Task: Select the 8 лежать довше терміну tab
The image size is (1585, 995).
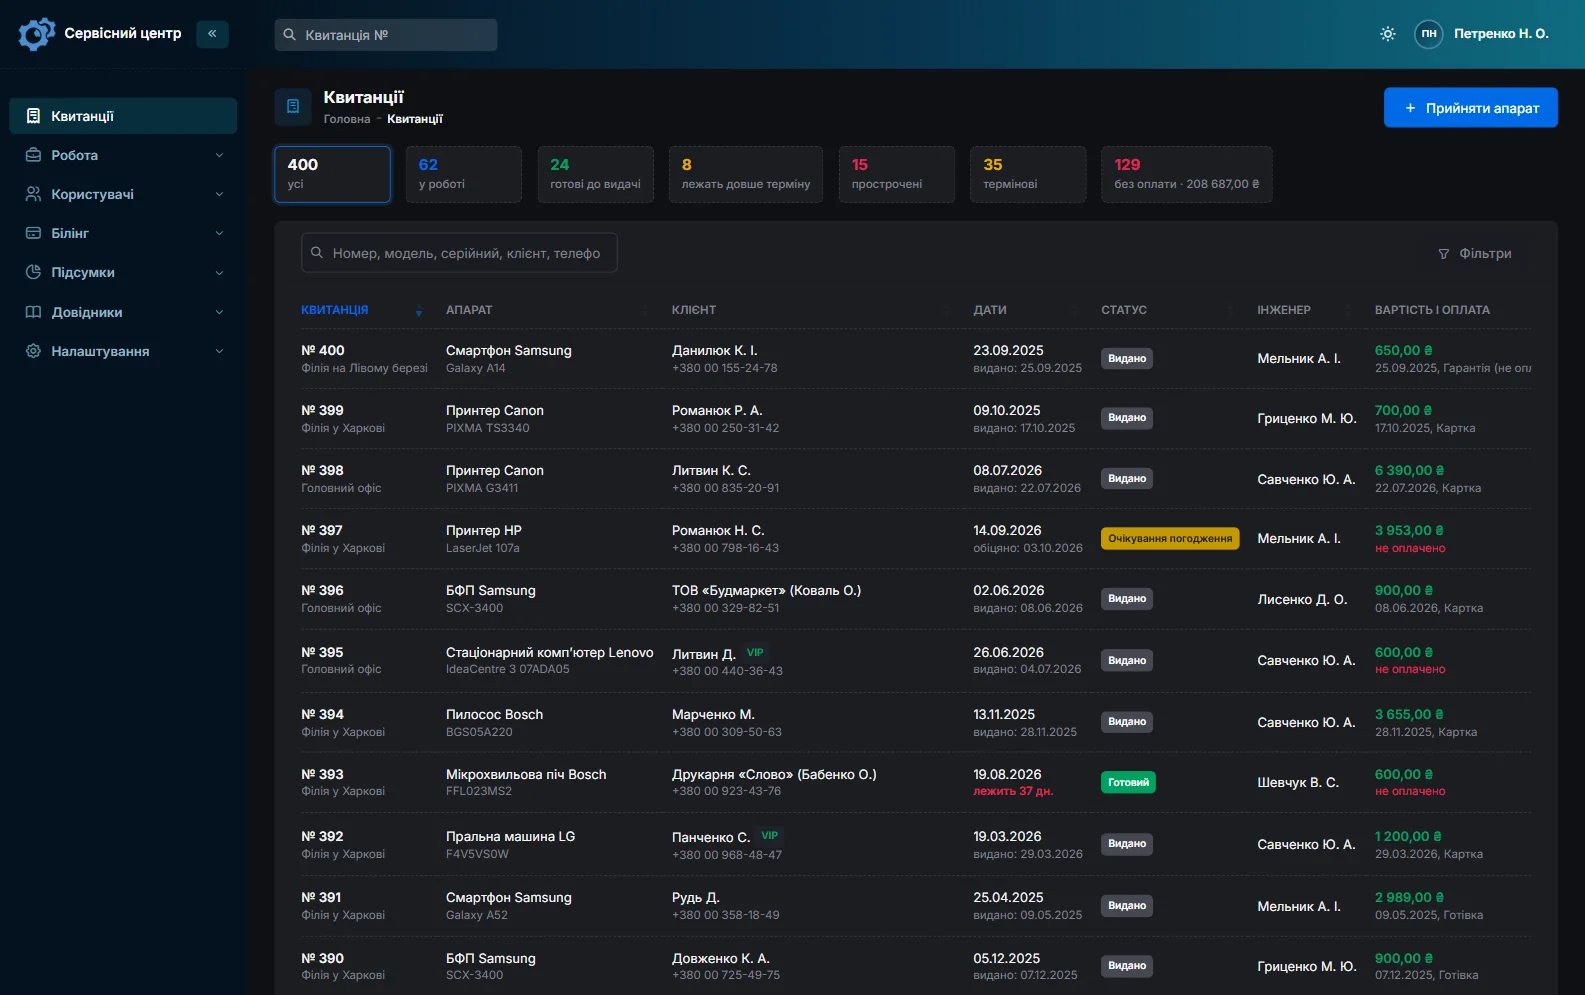Action: pos(746,174)
